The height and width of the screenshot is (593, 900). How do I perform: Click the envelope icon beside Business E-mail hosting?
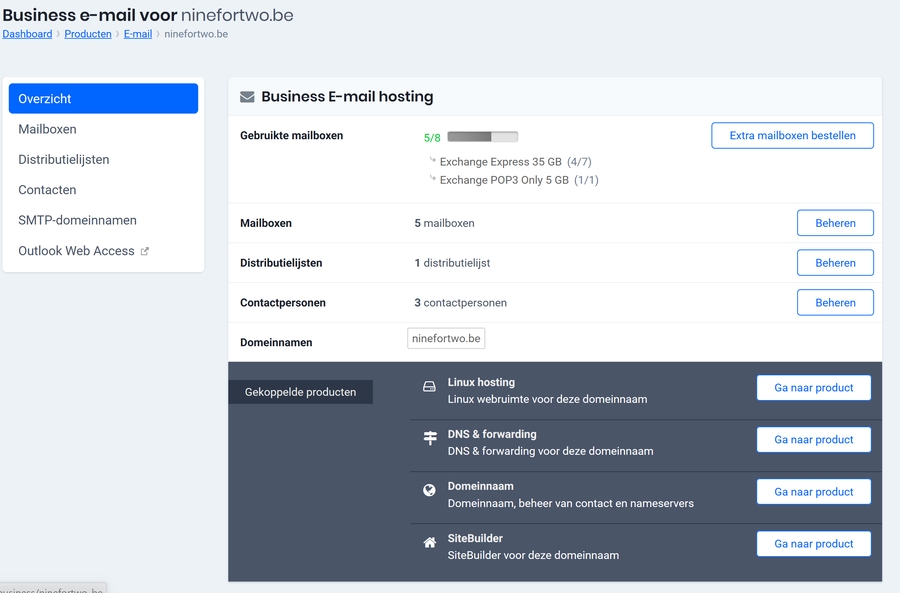tap(246, 97)
